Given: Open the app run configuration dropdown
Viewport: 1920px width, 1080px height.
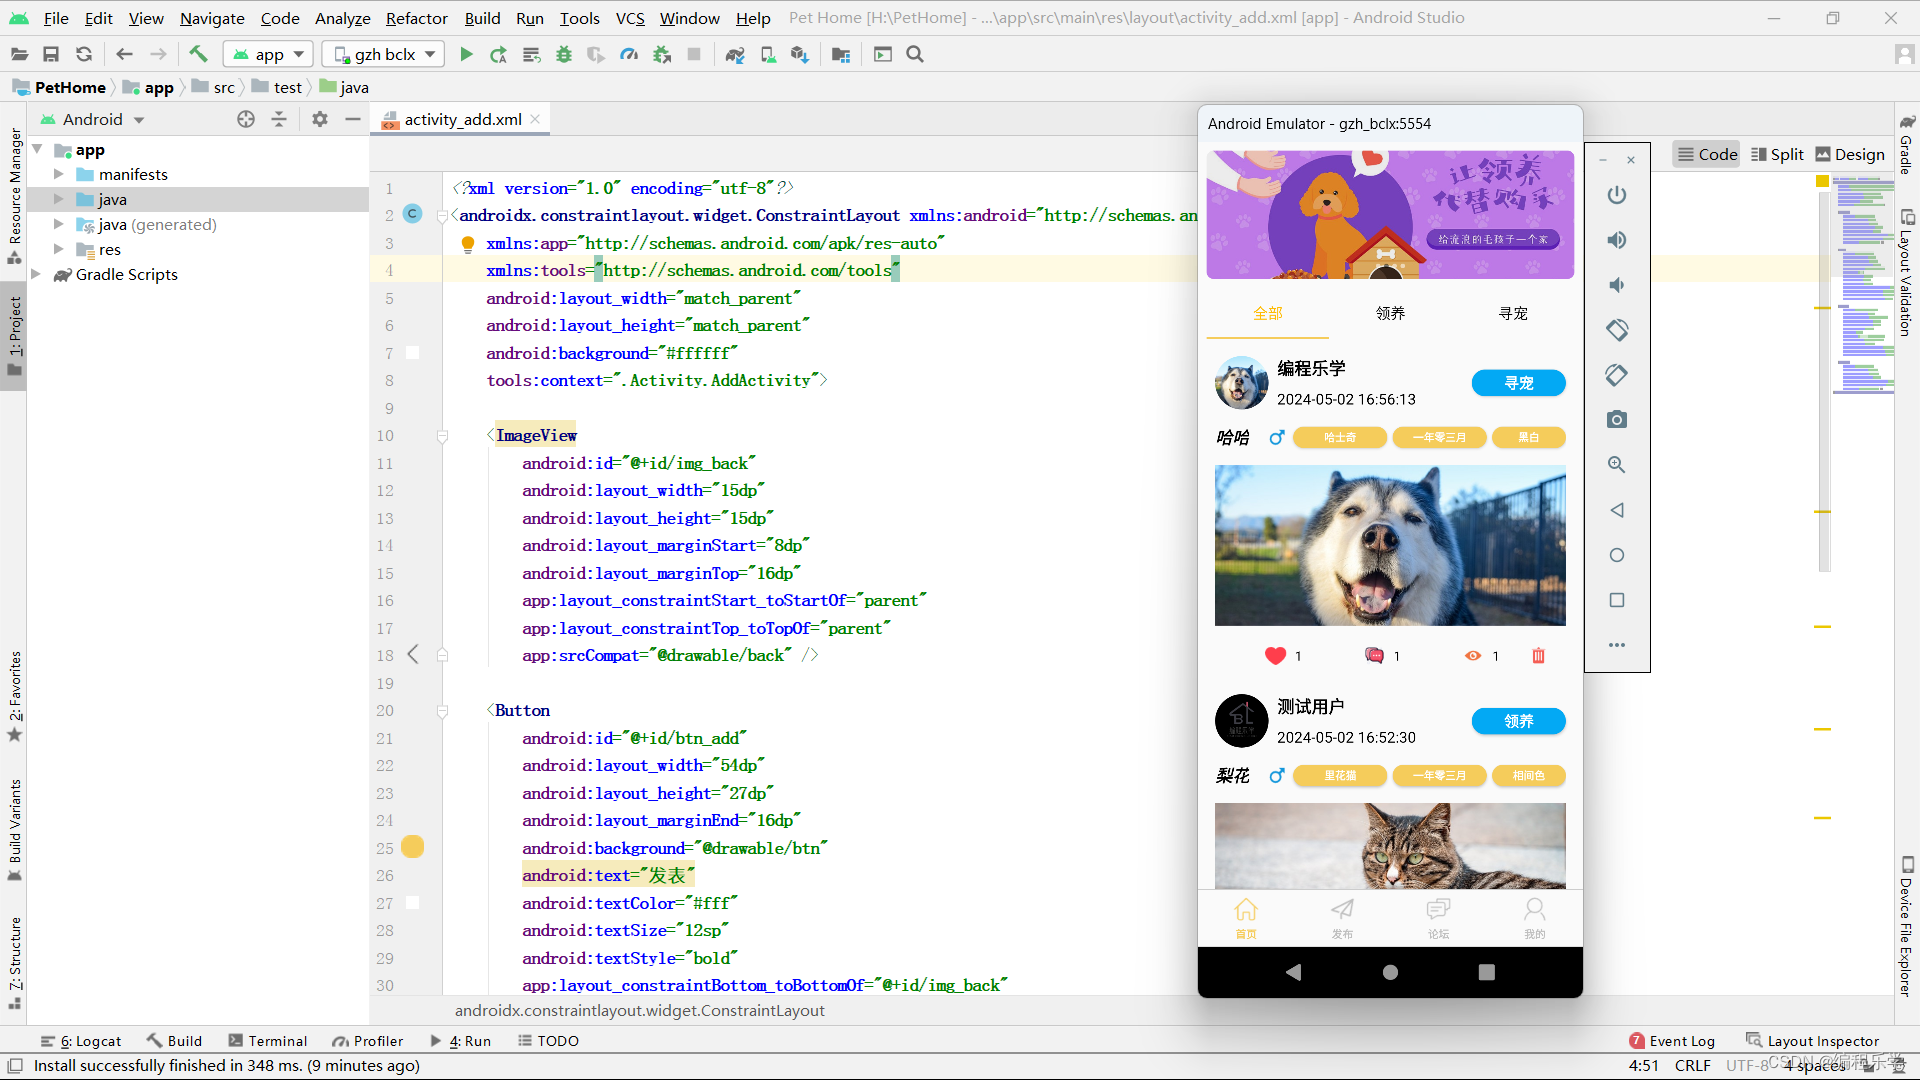Looking at the screenshot, I should [x=268, y=55].
